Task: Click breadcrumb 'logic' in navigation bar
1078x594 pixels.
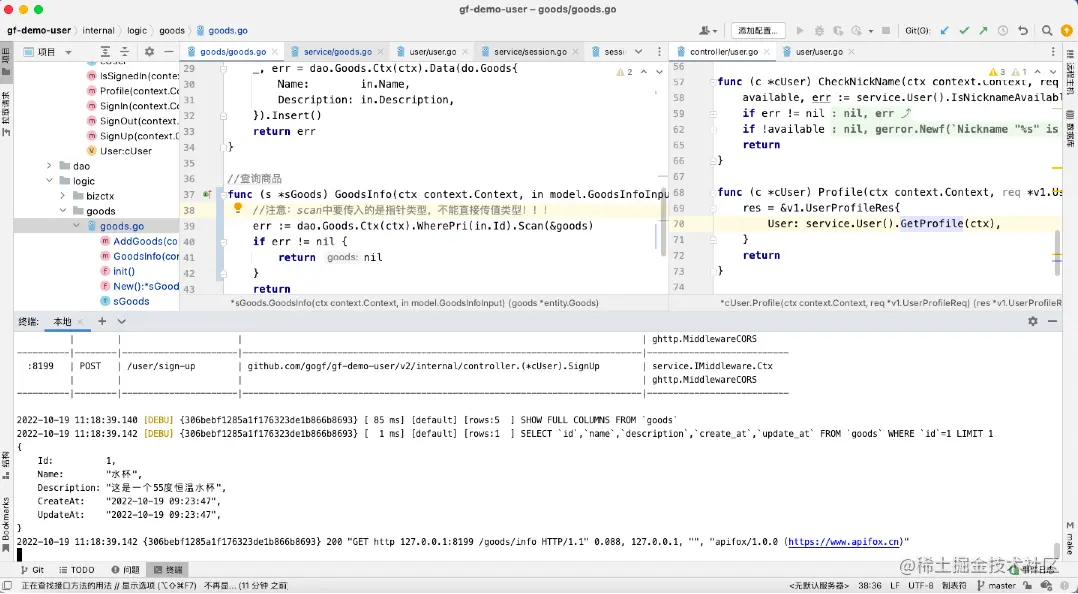Action: [137, 30]
